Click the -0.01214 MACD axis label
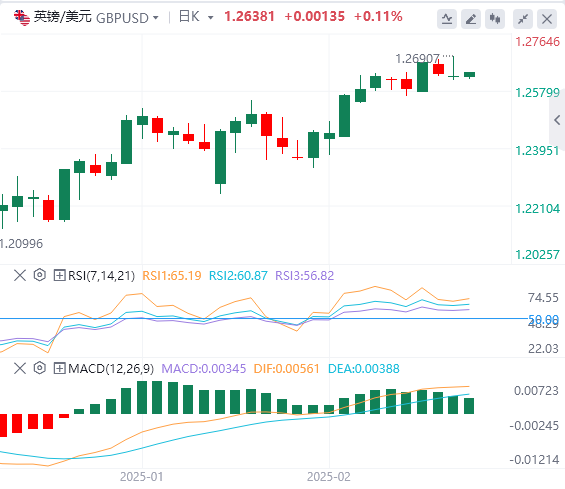The image size is (565, 489). 534,460
